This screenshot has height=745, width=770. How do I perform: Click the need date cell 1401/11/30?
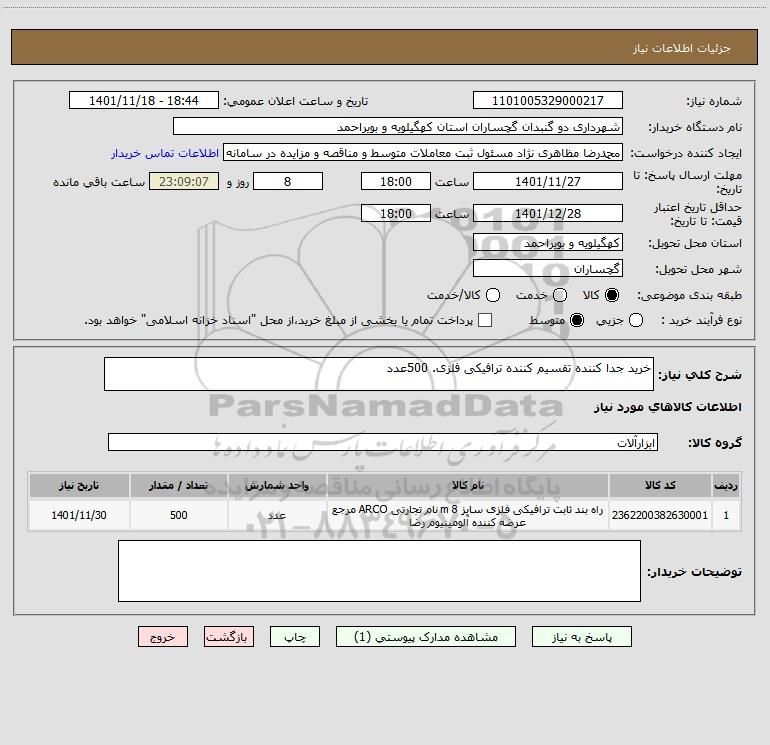point(79,515)
